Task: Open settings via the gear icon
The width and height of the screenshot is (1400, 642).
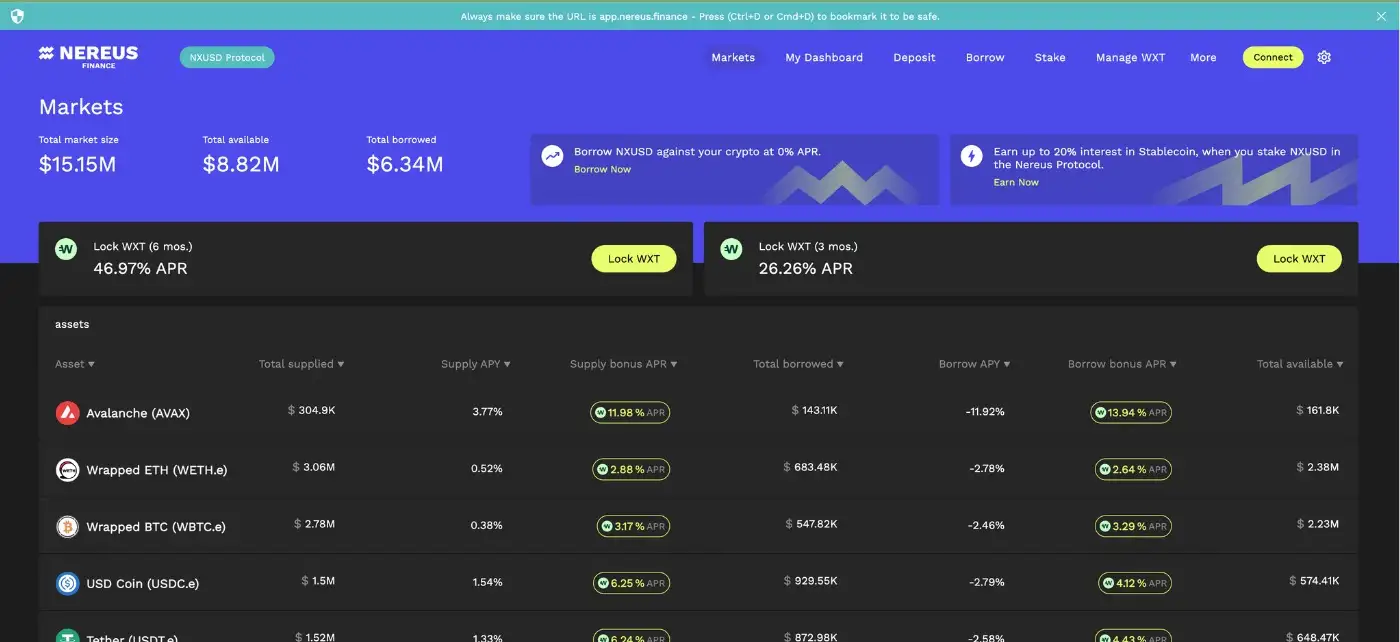Action: click(x=1324, y=57)
